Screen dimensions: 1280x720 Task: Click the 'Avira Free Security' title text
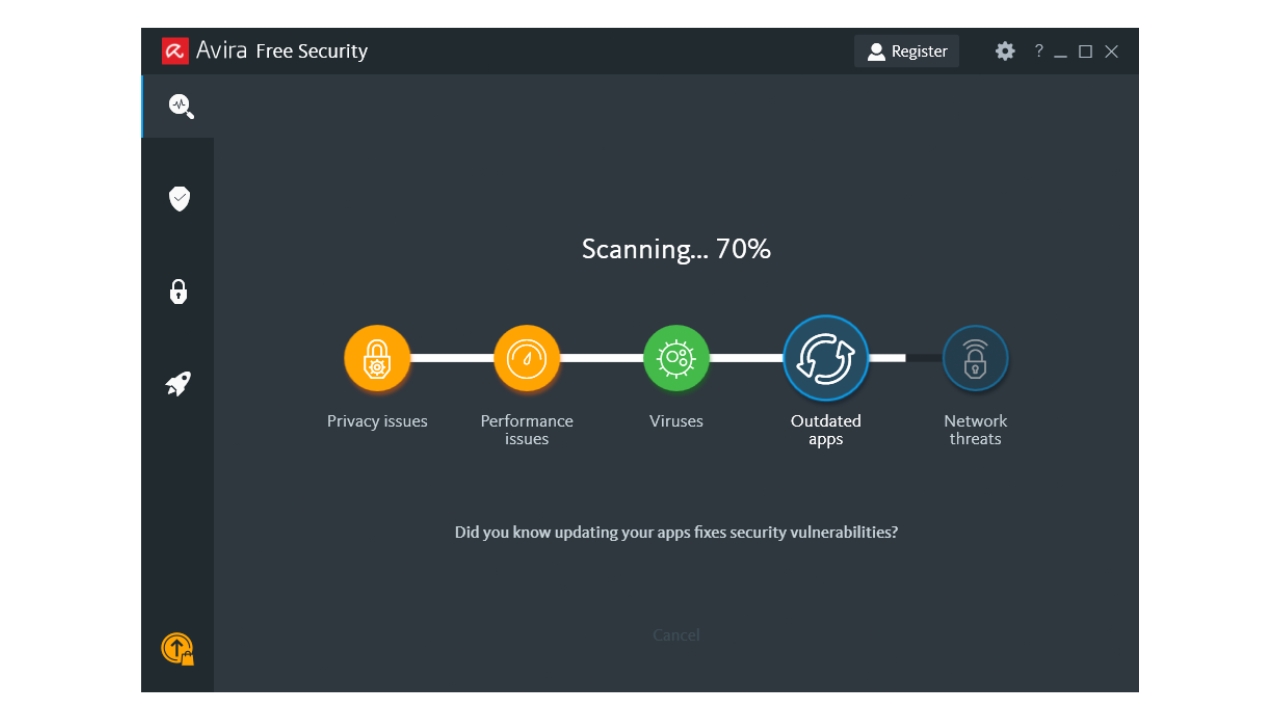pos(282,51)
